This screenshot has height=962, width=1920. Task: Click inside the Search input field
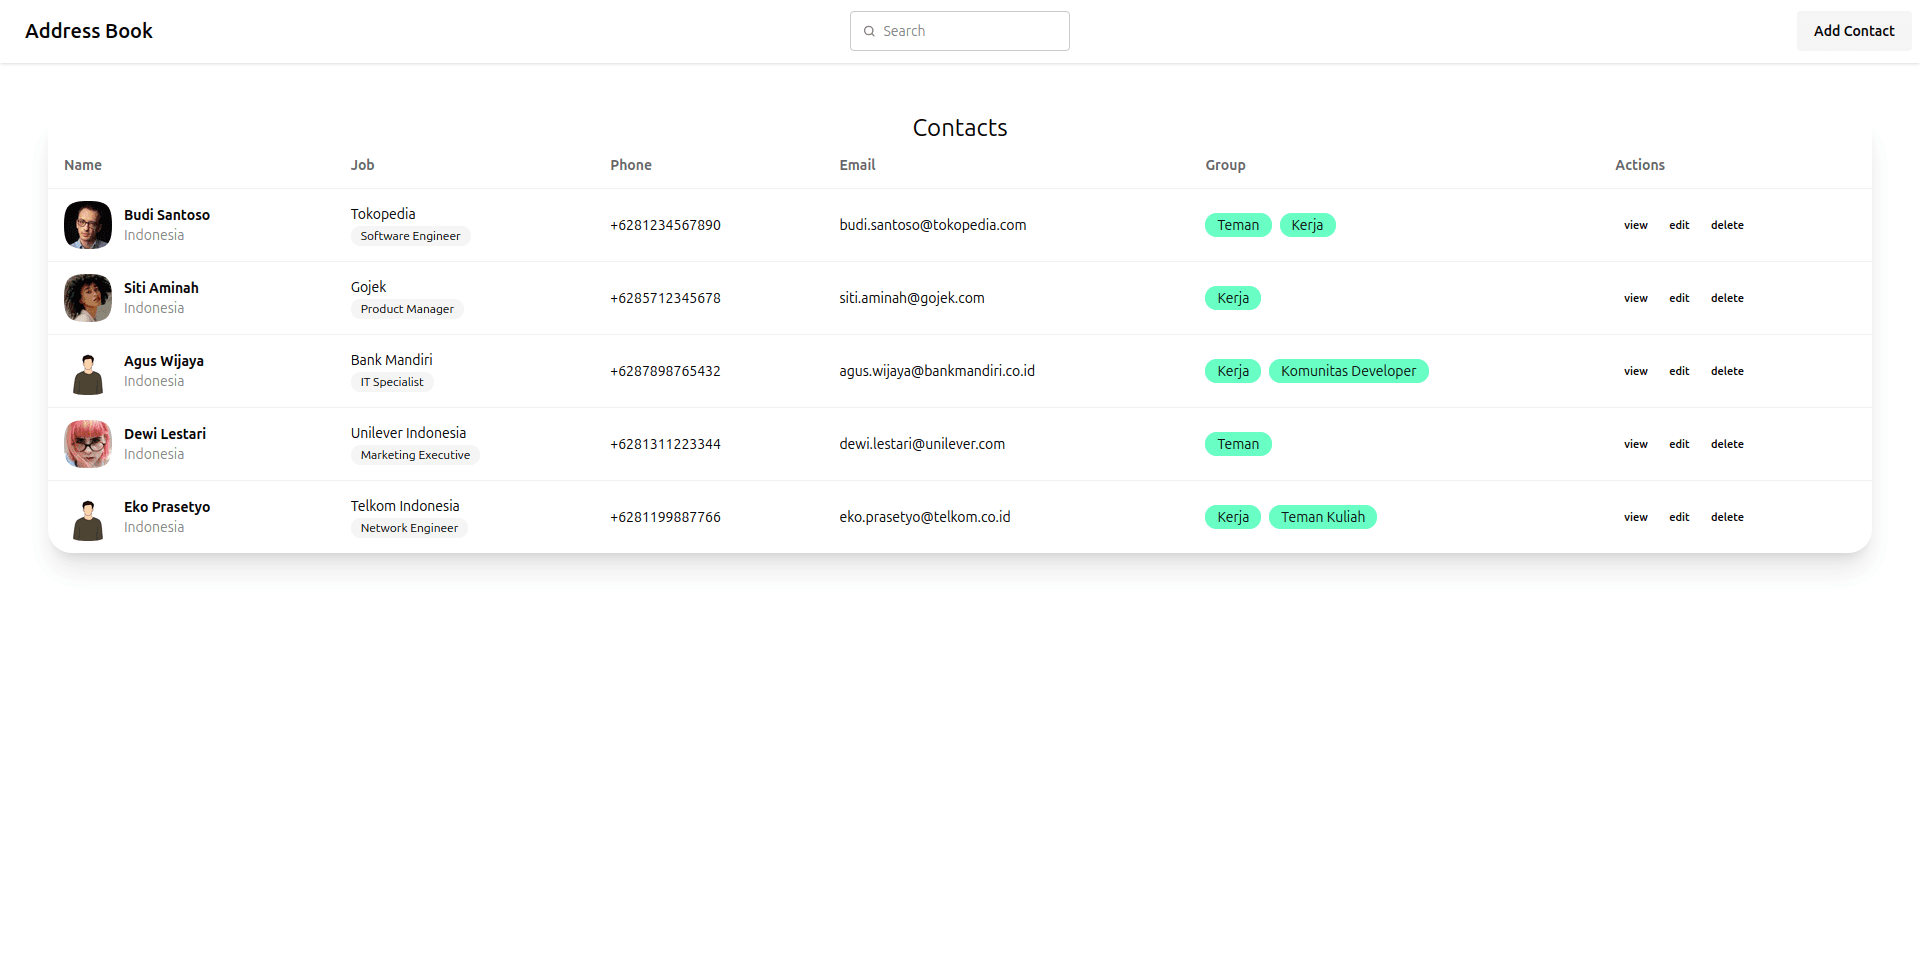960,31
